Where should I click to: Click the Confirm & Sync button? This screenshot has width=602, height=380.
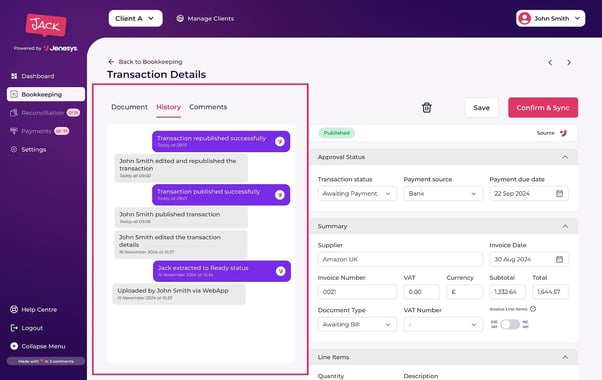tap(543, 107)
